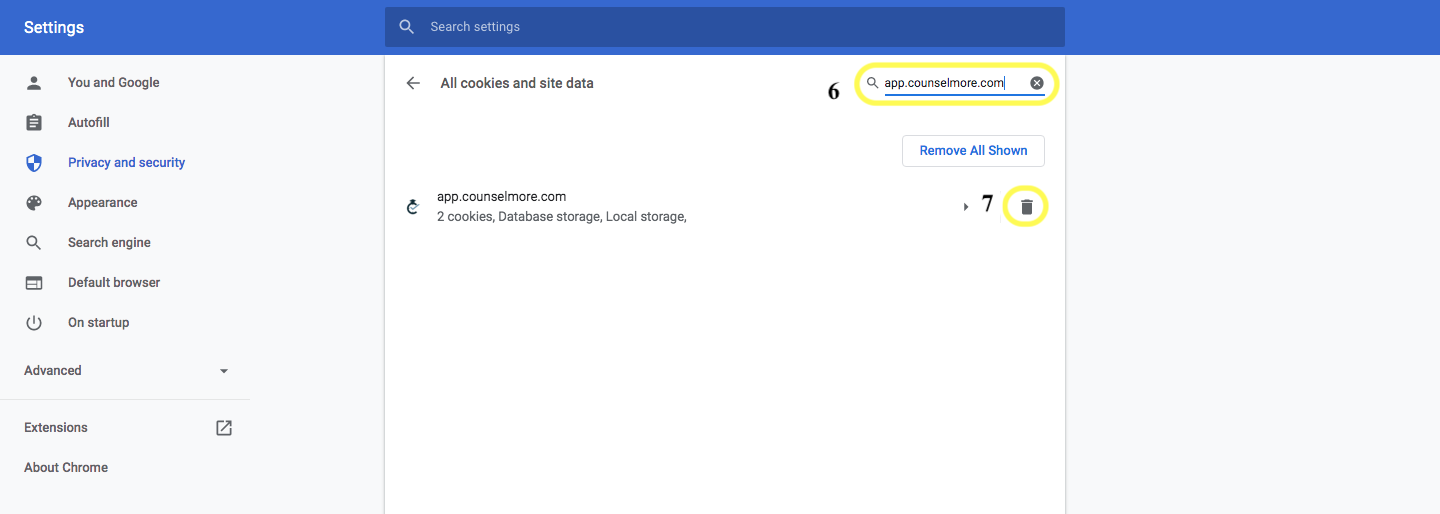Focus the Search settings field

724,27
